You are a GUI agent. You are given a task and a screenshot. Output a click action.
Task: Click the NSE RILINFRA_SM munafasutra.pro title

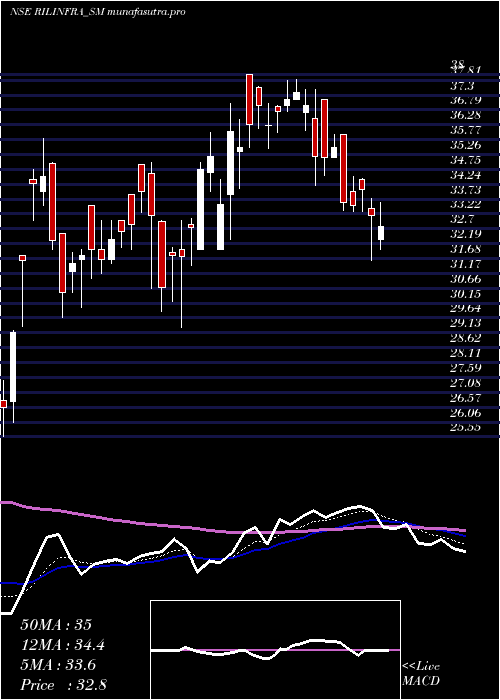tap(98, 12)
